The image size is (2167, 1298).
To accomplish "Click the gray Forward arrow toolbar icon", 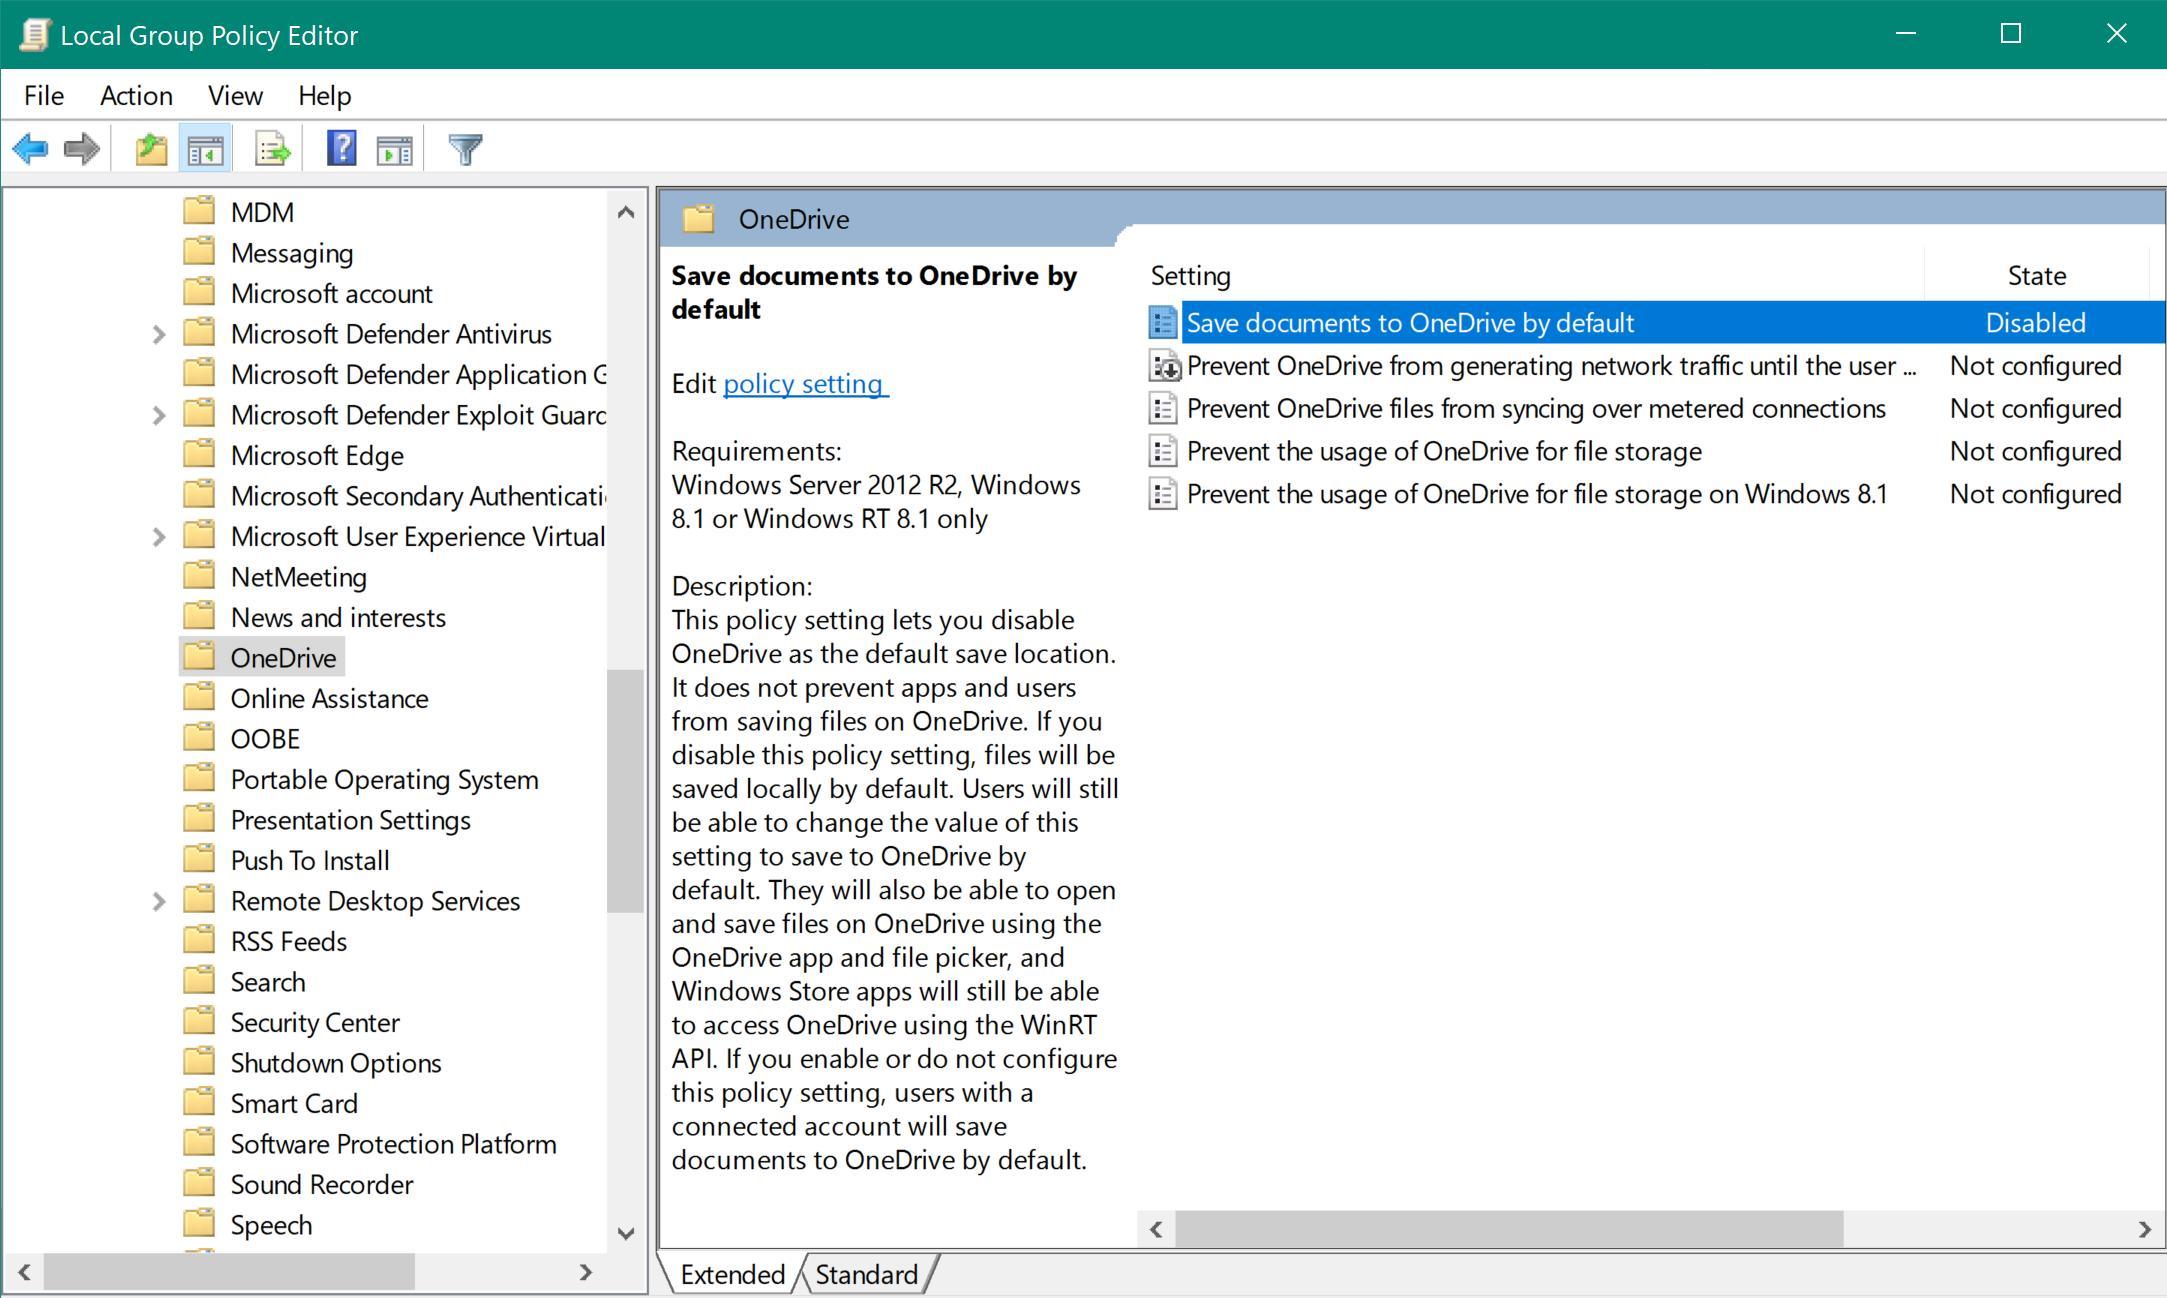I will pos(82,150).
